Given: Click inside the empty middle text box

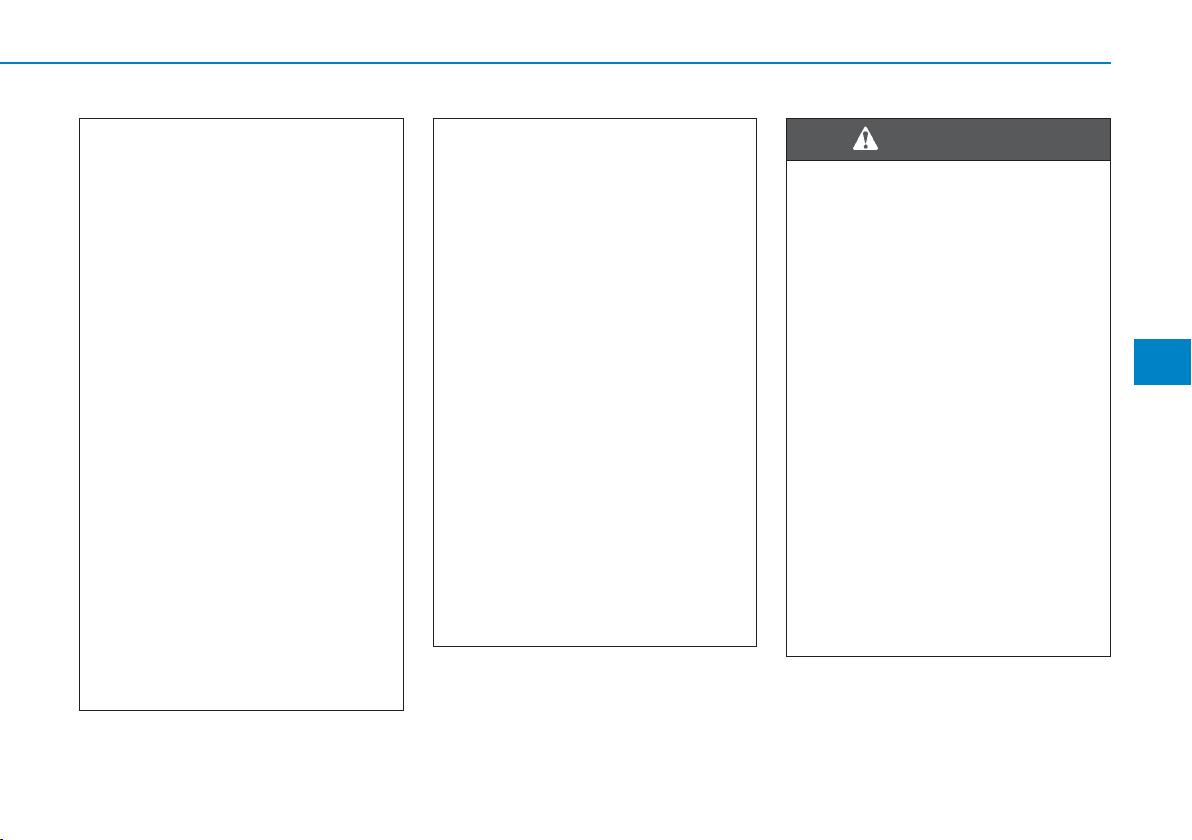Looking at the screenshot, I should pos(594,382).
